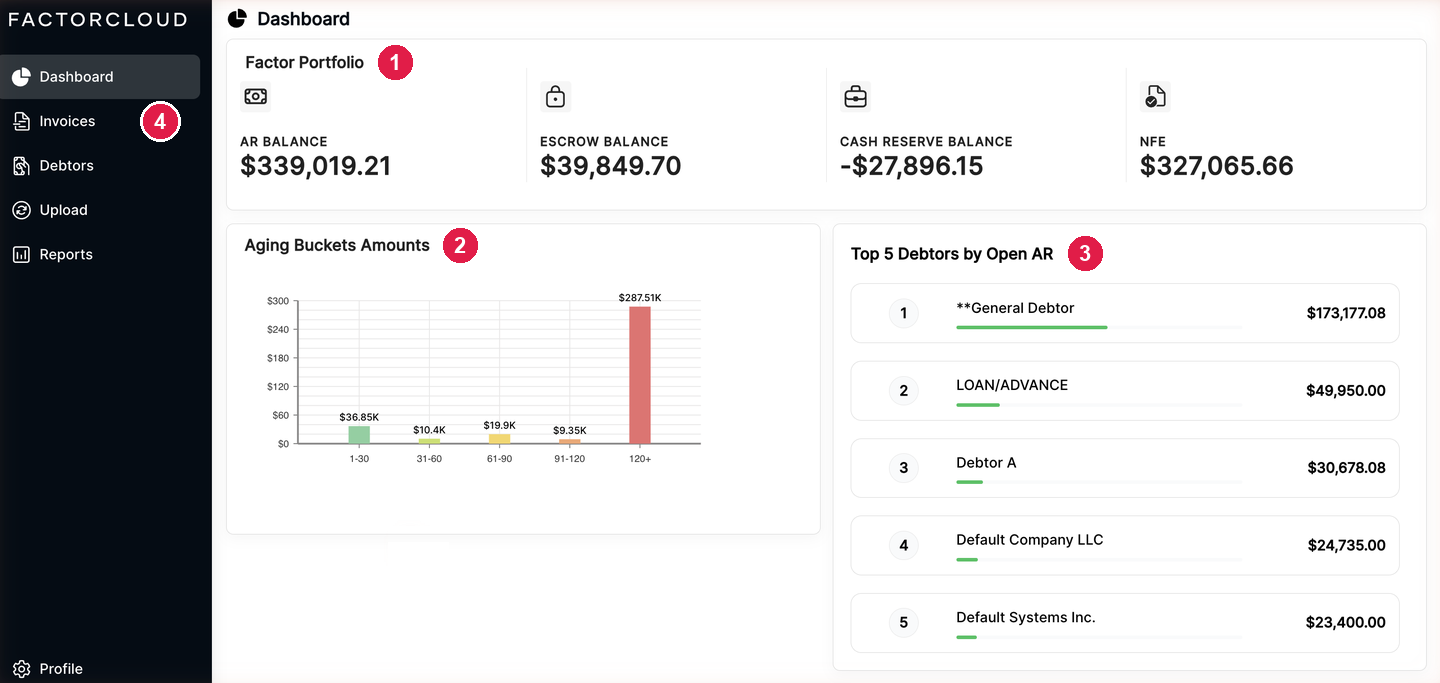Open the Dashboard menu item
The height and width of the screenshot is (683, 1440).
[x=100, y=77]
